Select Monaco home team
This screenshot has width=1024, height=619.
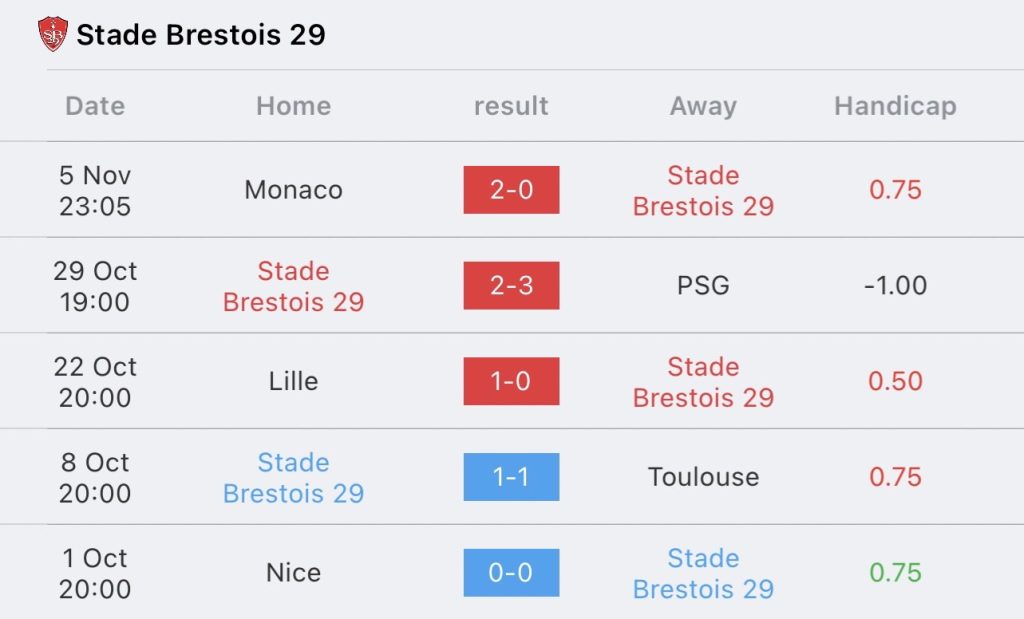(293, 190)
